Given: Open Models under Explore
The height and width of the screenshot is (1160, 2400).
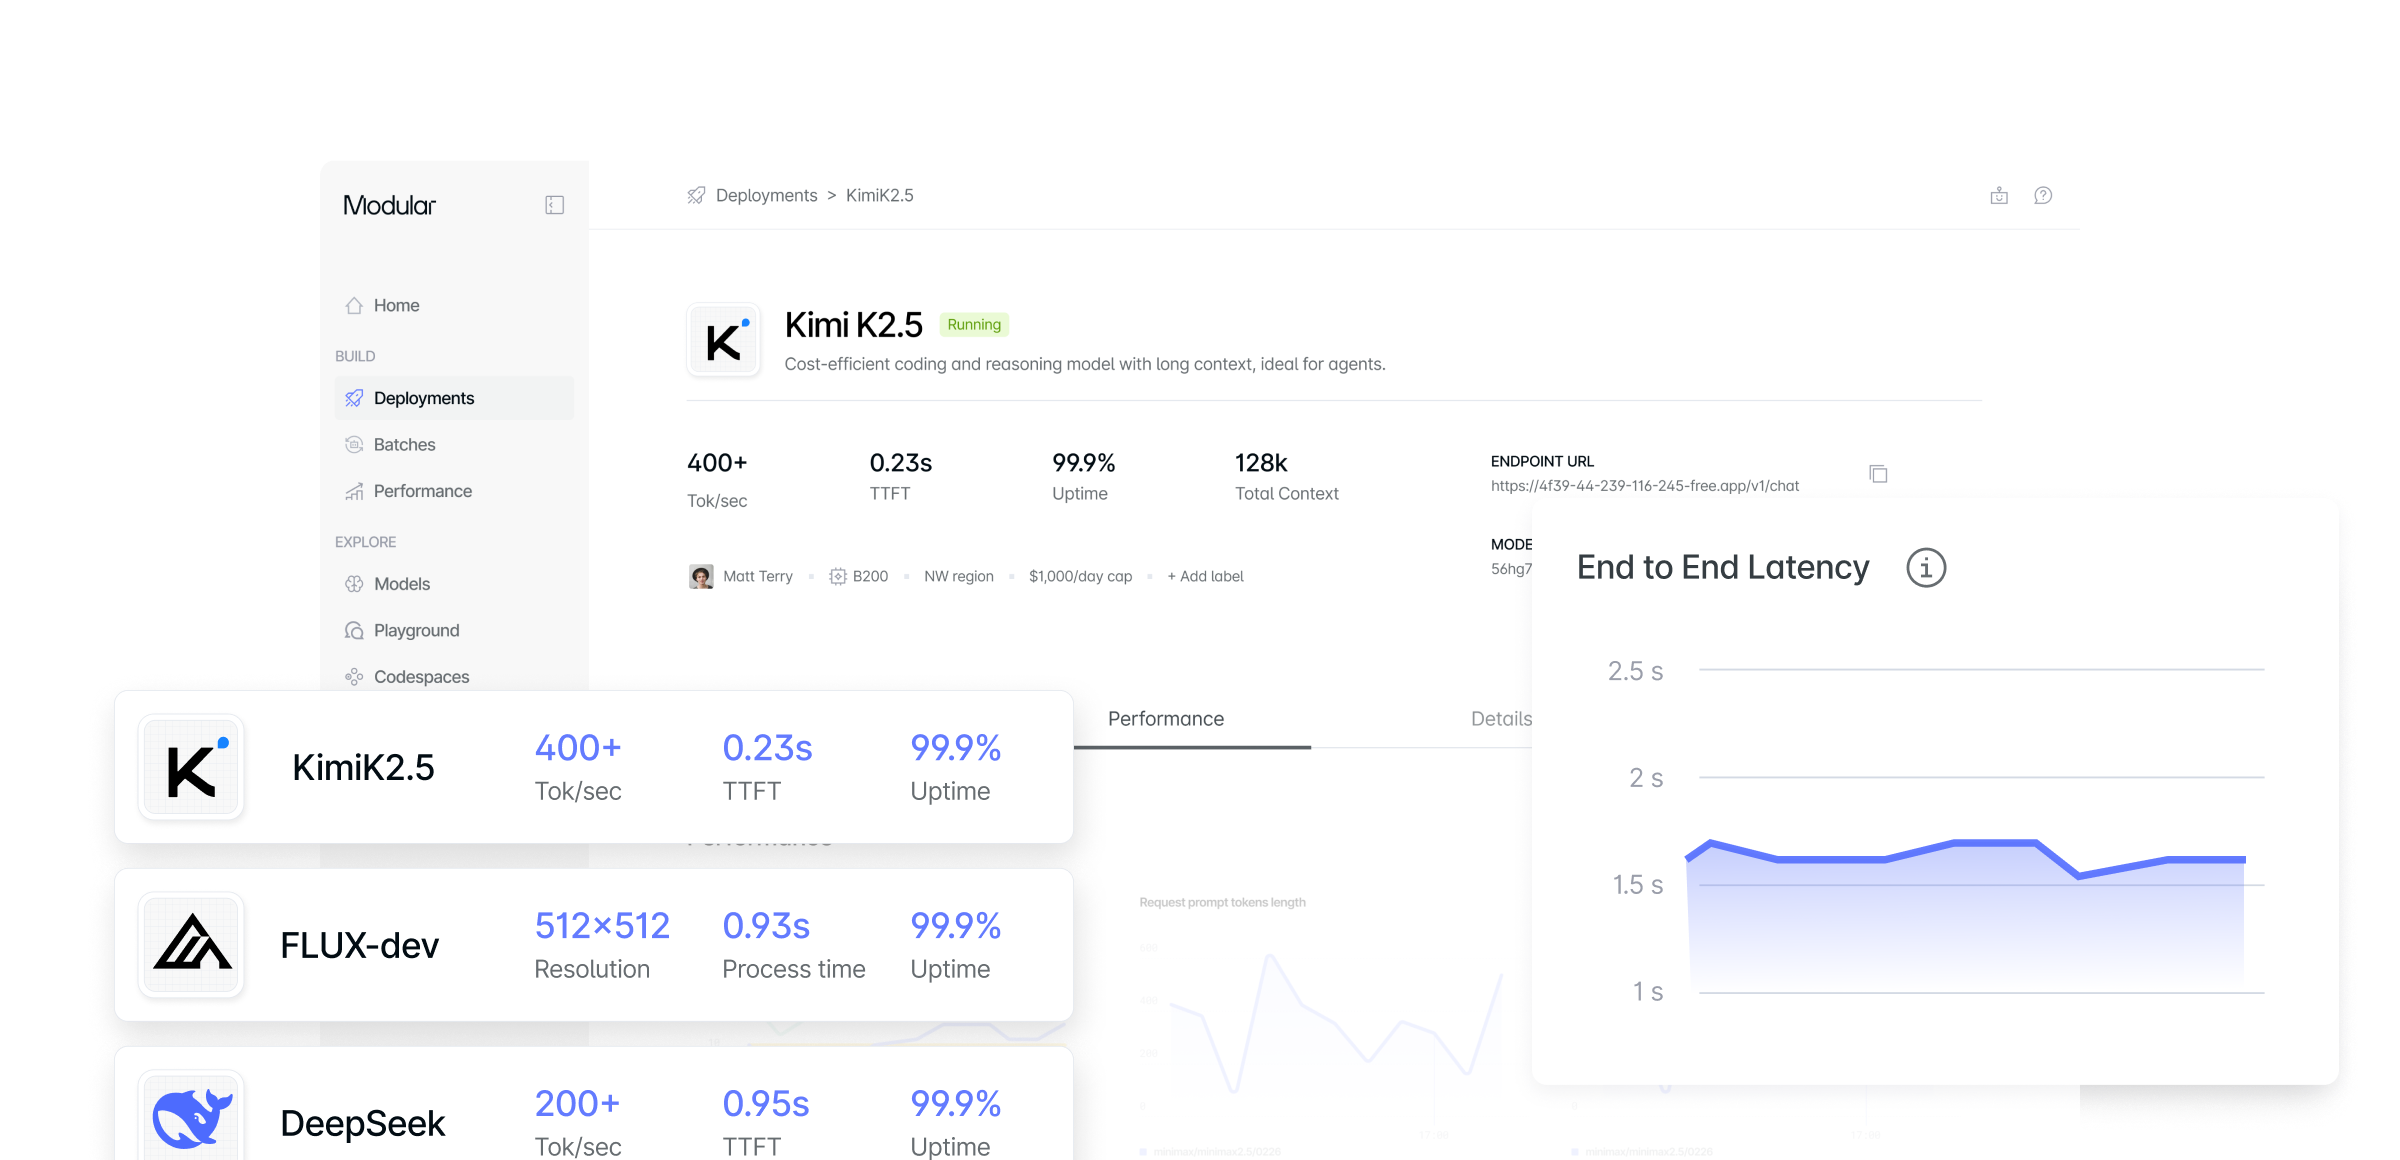Looking at the screenshot, I should click(x=401, y=584).
